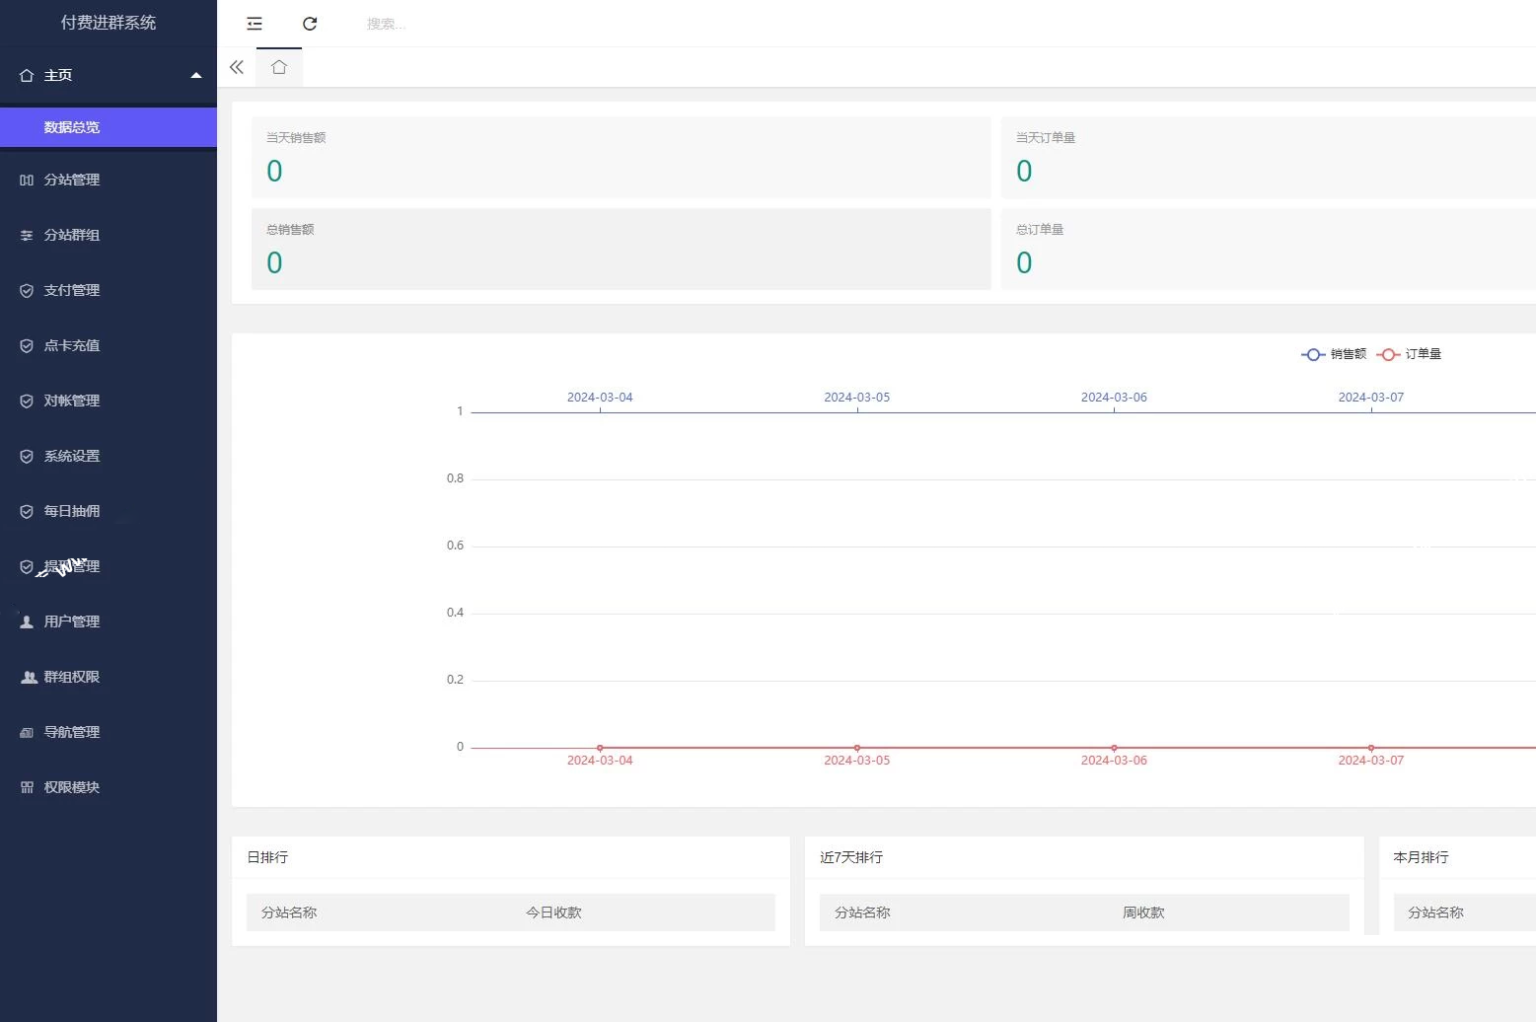The height and width of the screenshot is (1022, 1536).
Task: Click the 付费进群系统 title
Action: [x=108, y=22]
